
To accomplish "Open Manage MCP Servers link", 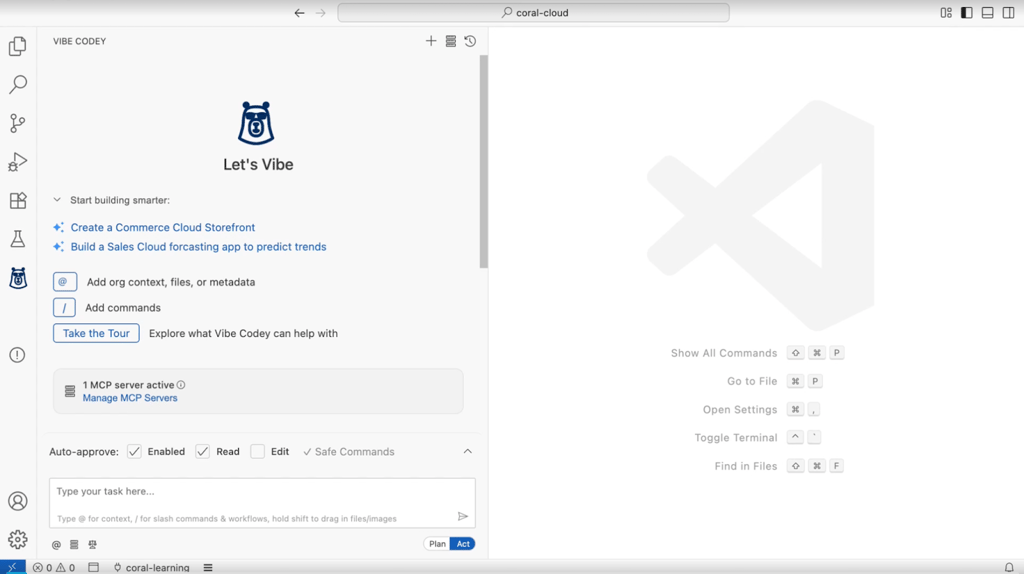I will (x=130, y=398).
